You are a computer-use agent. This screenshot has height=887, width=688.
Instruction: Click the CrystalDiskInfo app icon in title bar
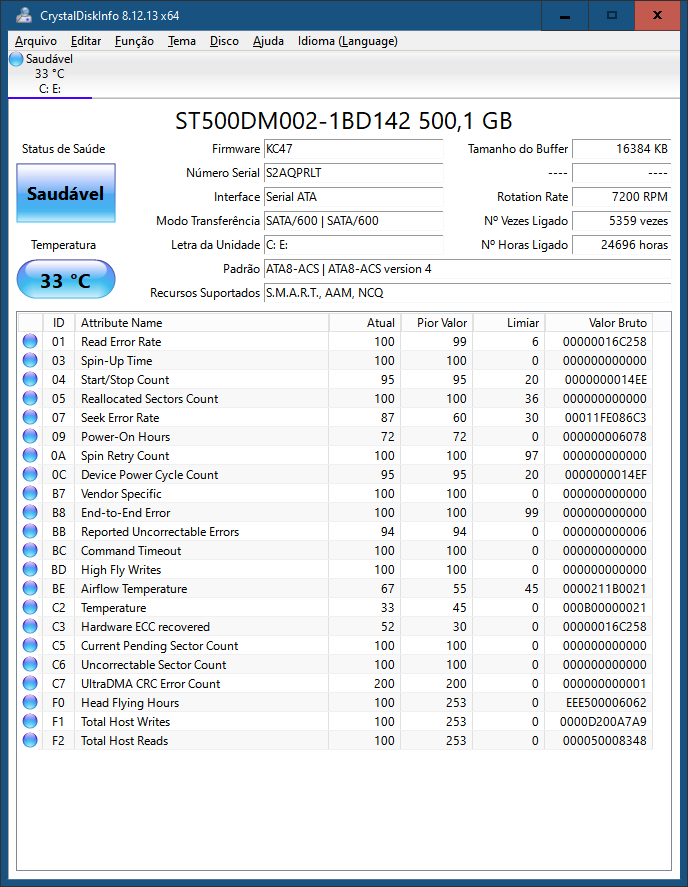[23, 15]
